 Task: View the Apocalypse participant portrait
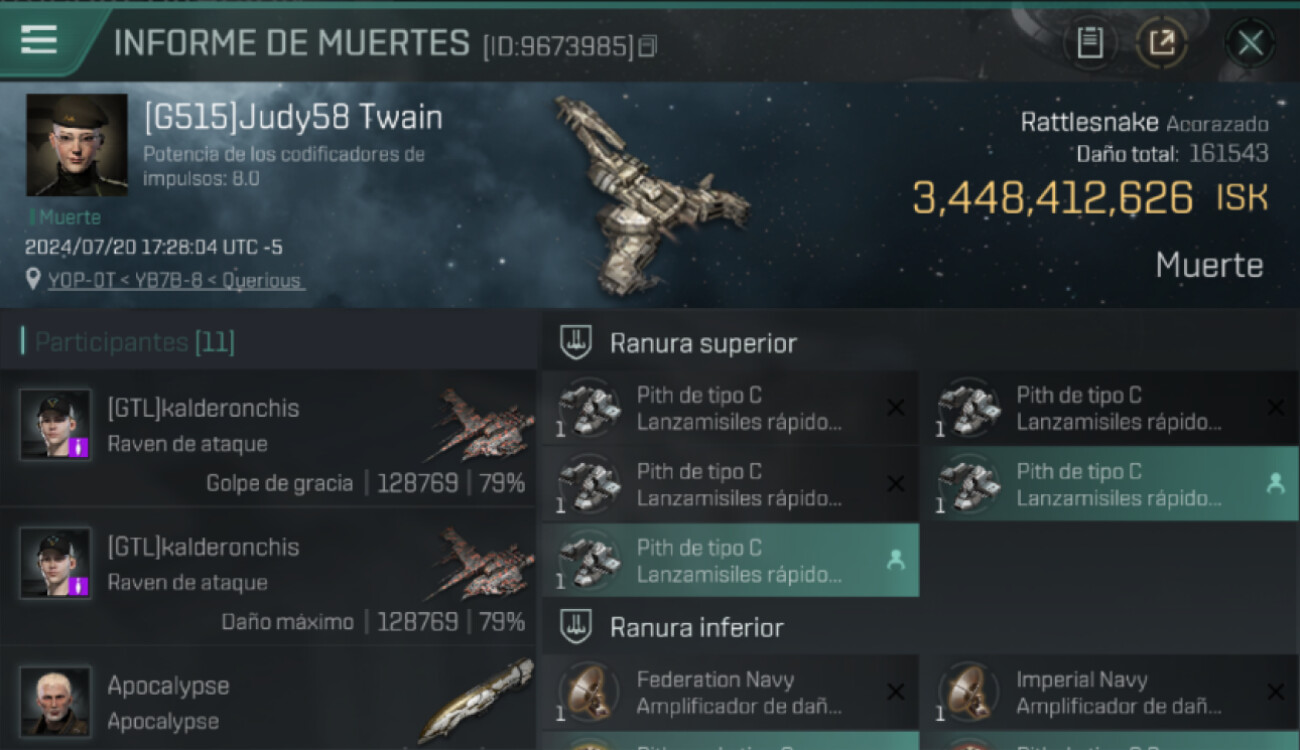[x=55, y=702]
